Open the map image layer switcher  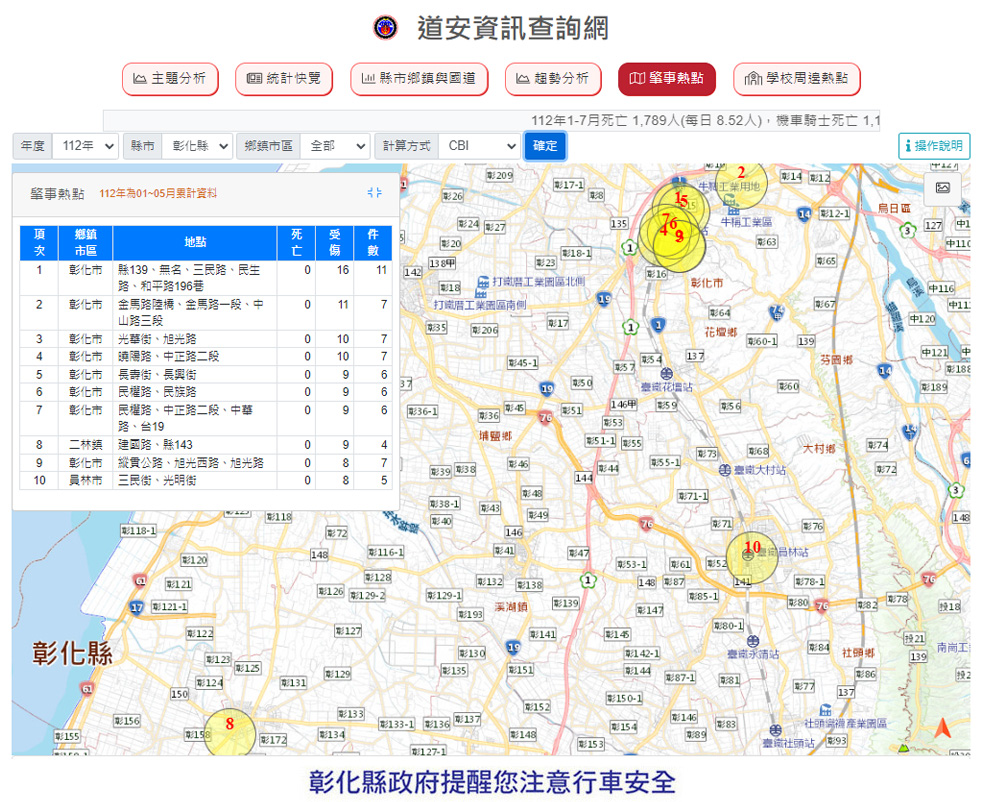click(x=942, y=188)
